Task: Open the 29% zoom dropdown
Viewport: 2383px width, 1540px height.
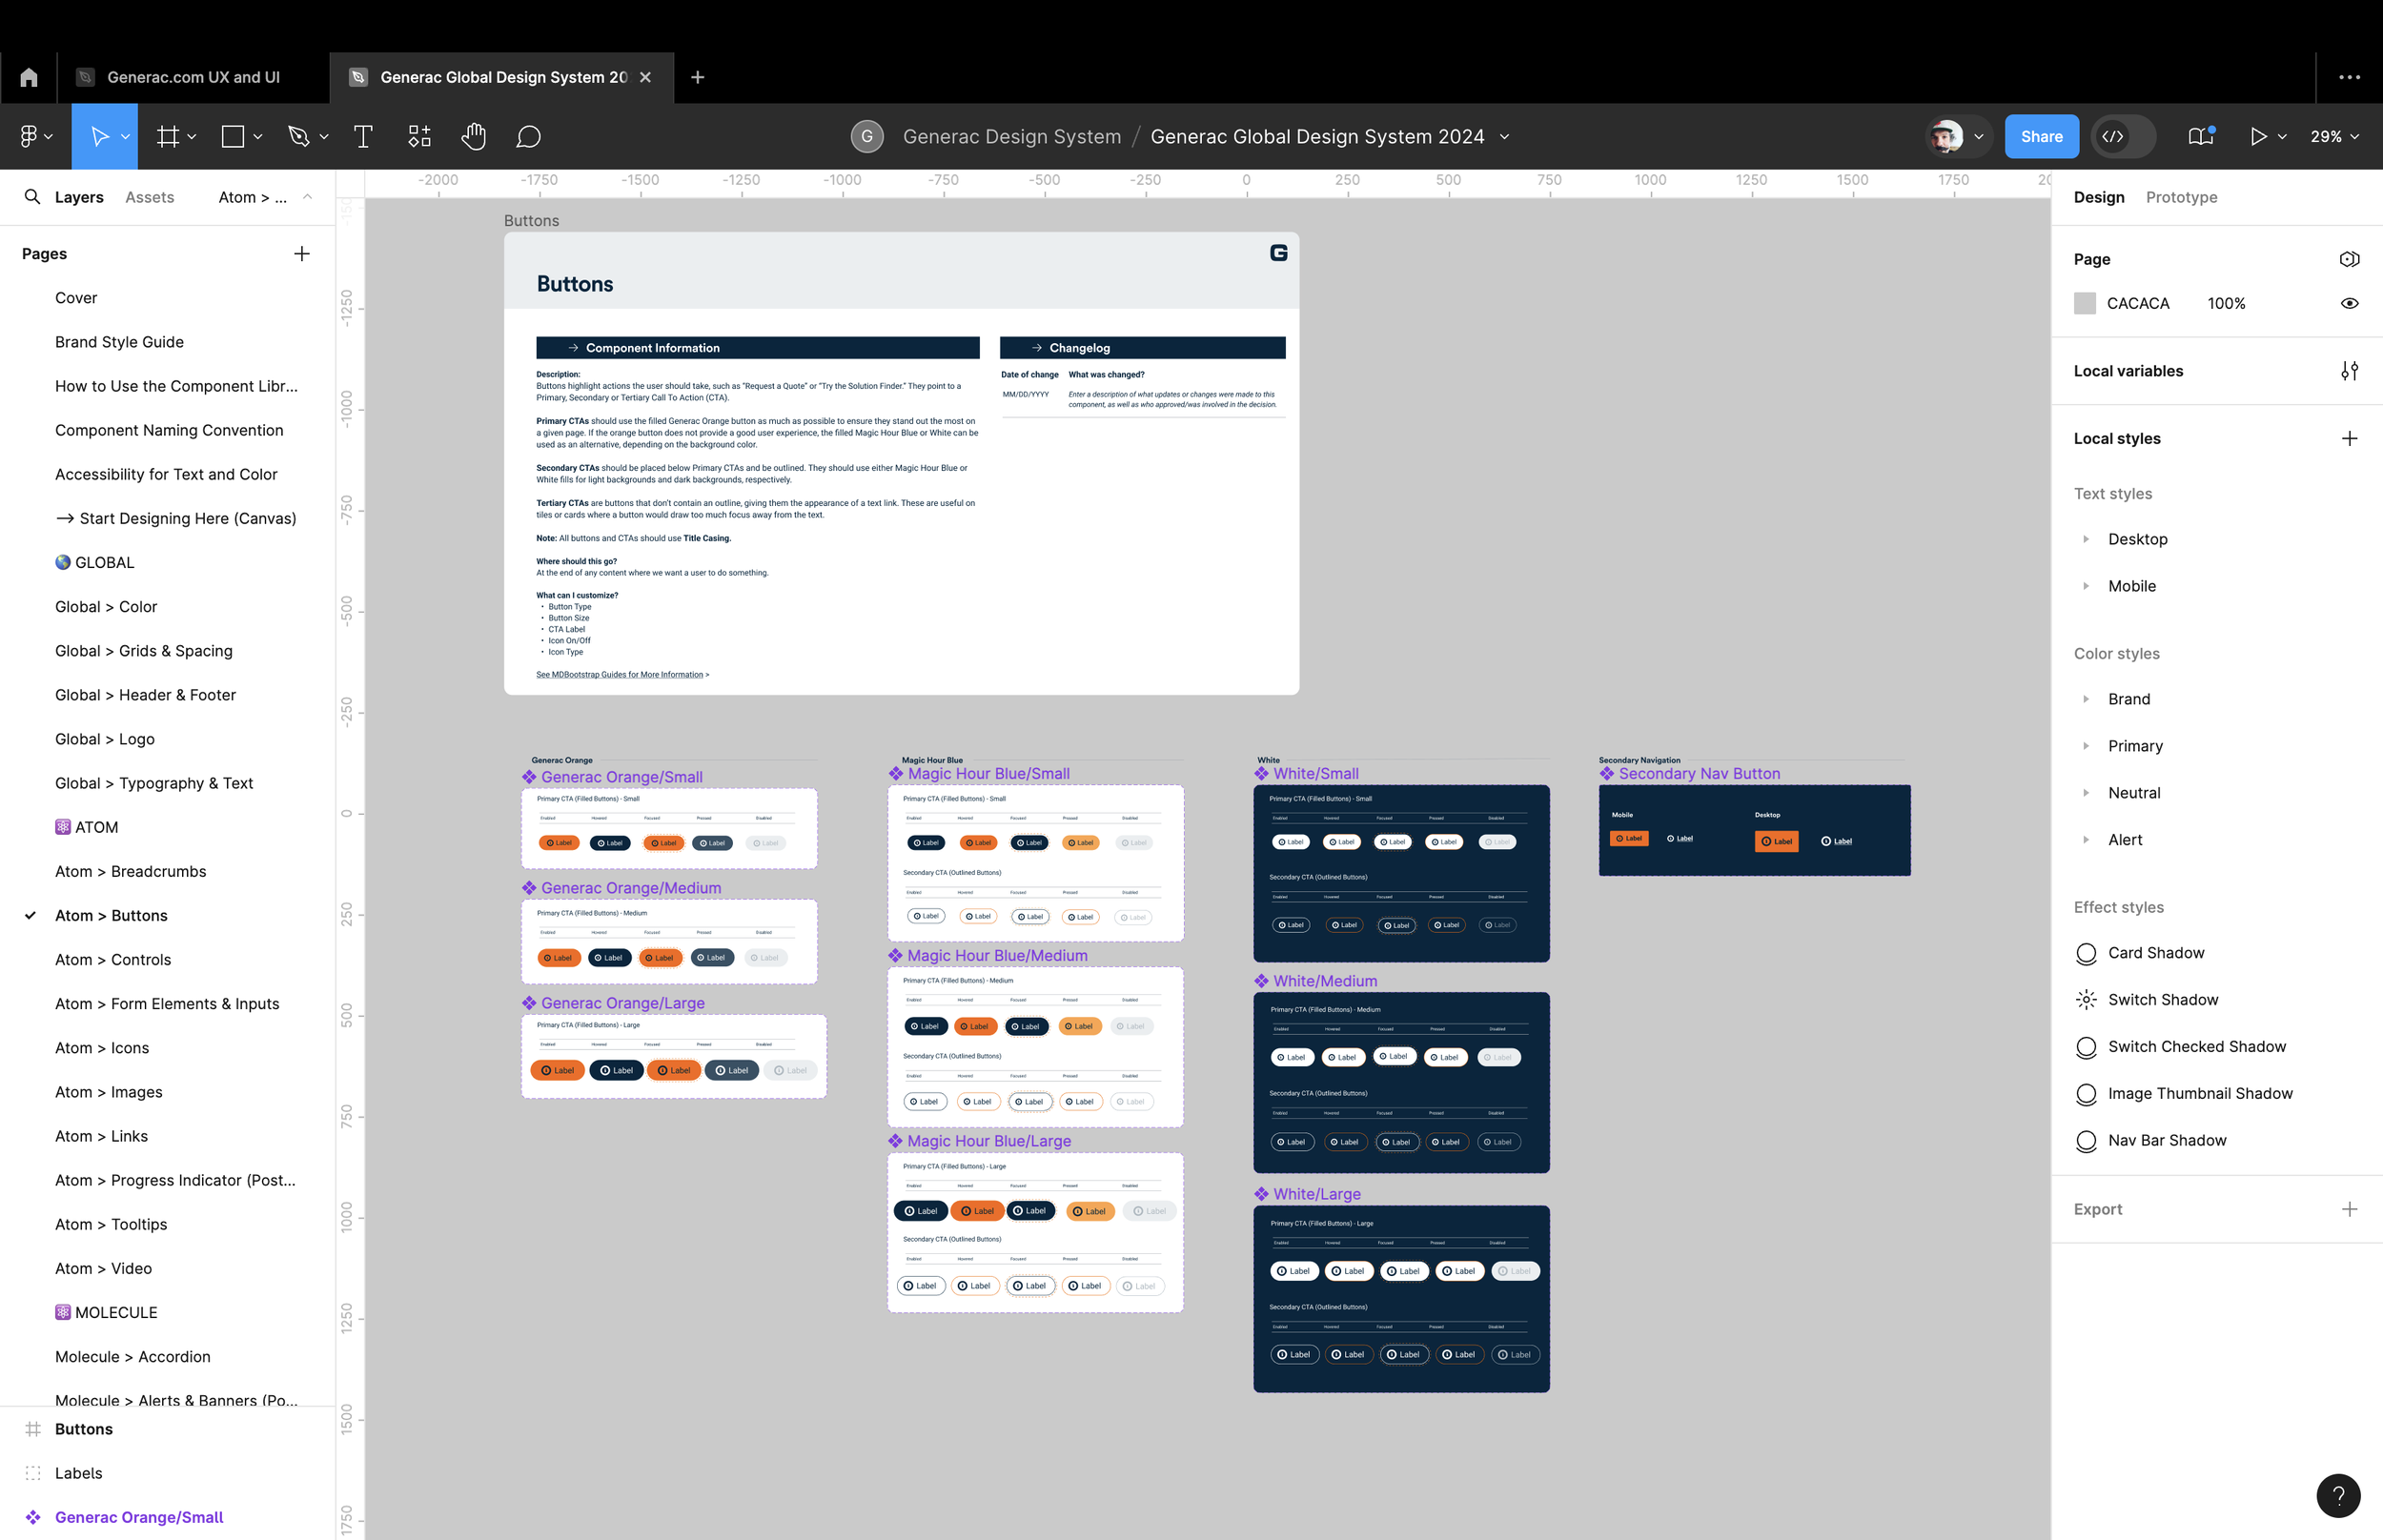Action: 2335,136
